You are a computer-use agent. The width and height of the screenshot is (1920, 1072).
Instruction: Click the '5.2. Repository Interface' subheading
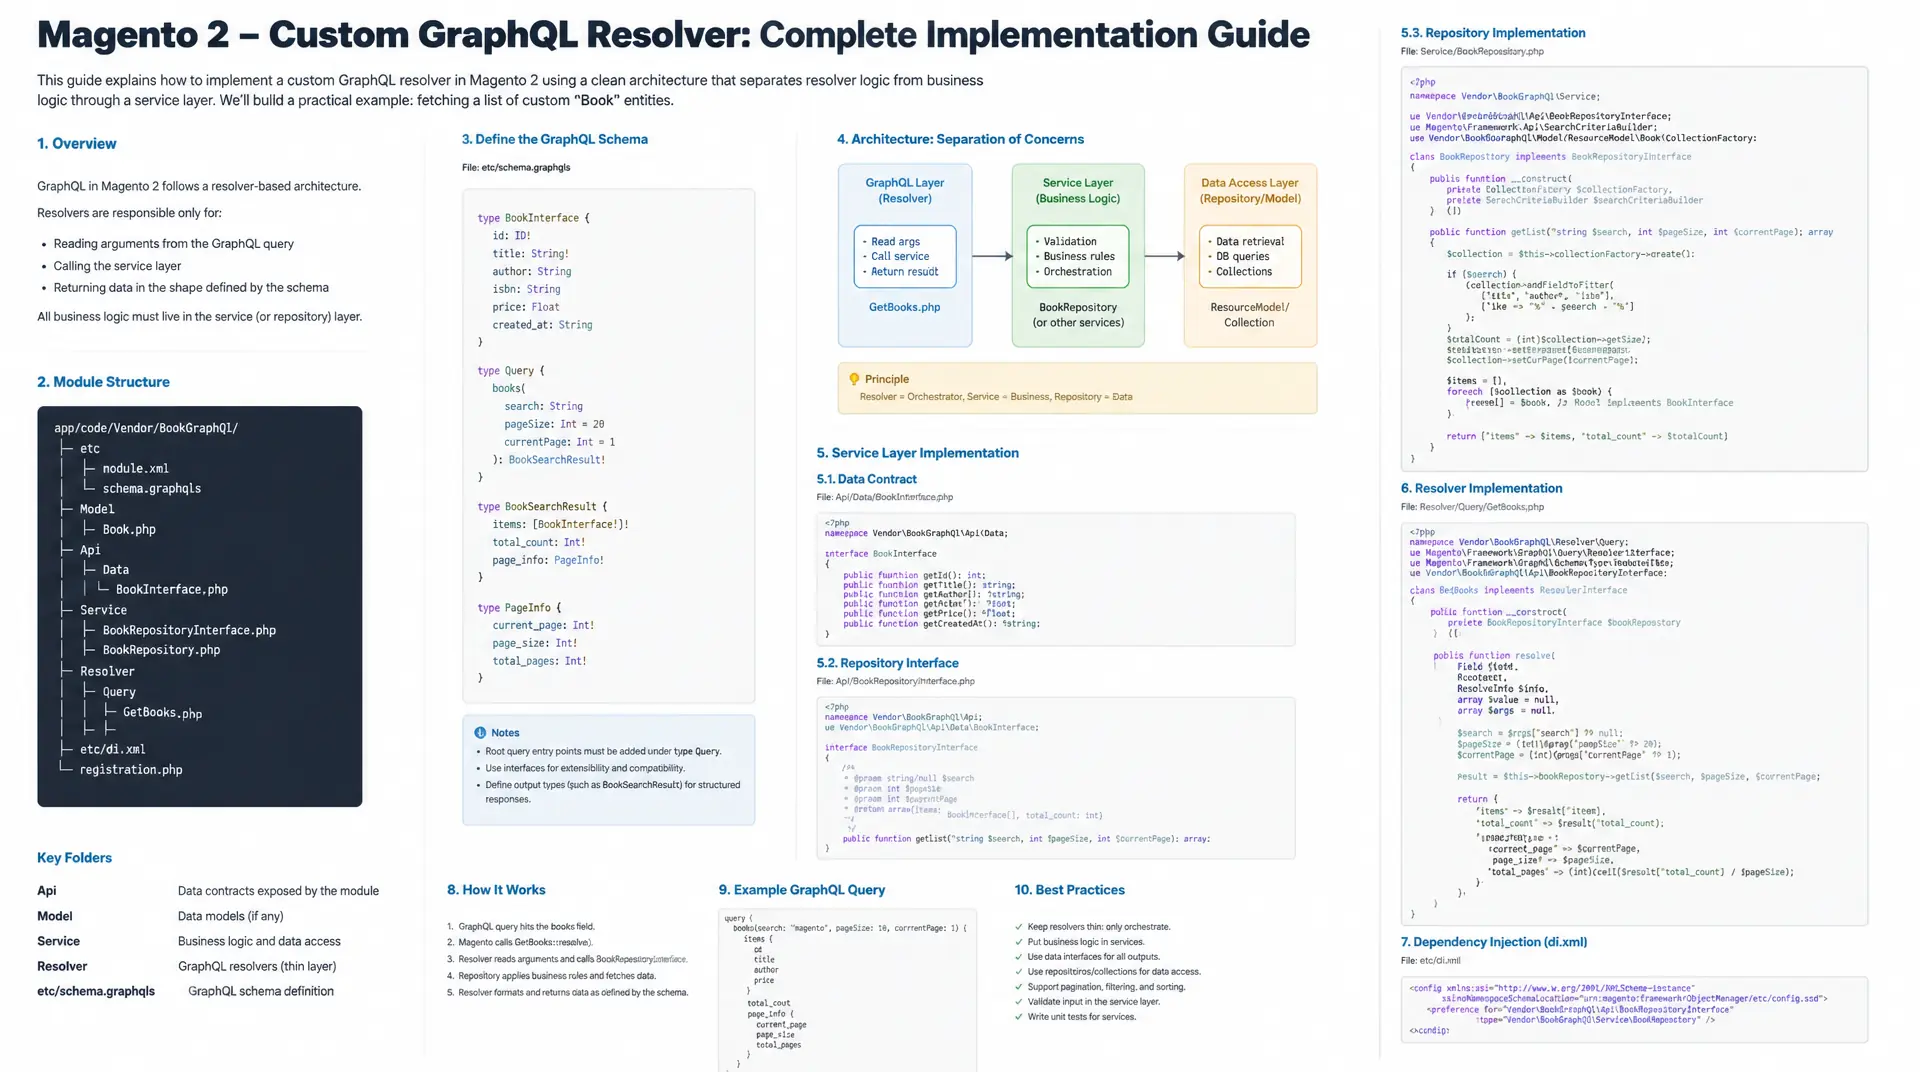pos(887,663)
